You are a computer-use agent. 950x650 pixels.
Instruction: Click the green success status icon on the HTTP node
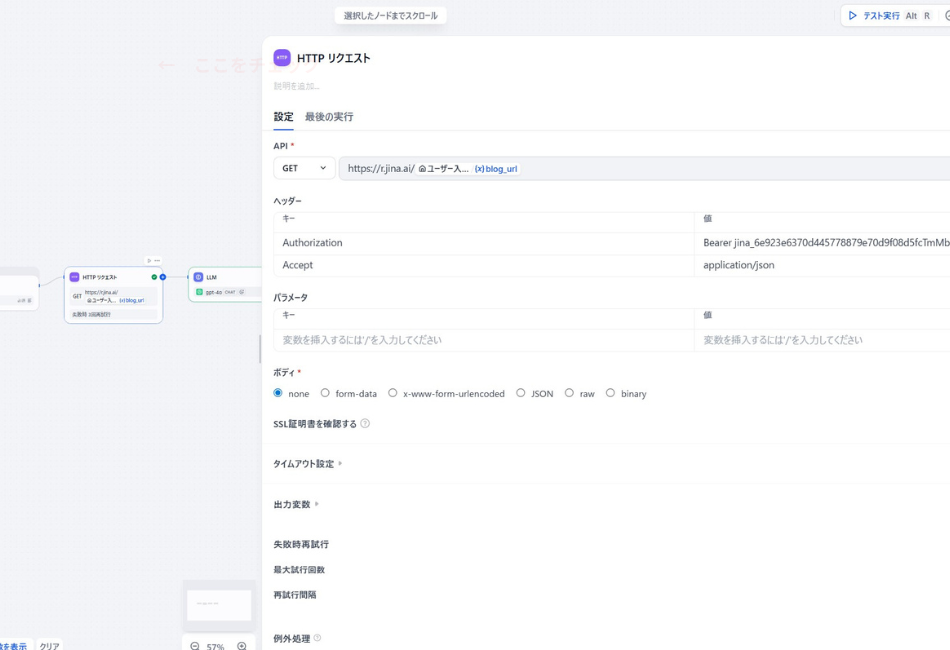154,276
